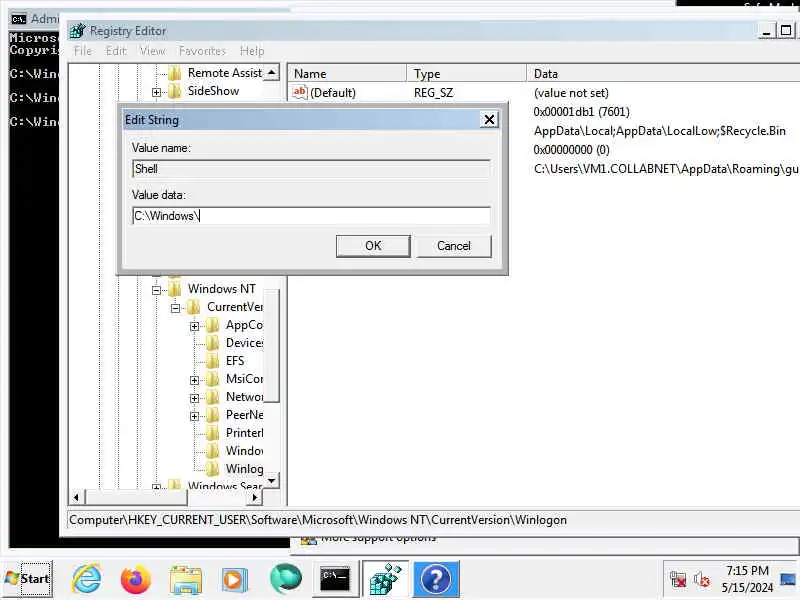Open the Edit menu in Registry Editor
800x600 pixels.
(x=116, y=51)
